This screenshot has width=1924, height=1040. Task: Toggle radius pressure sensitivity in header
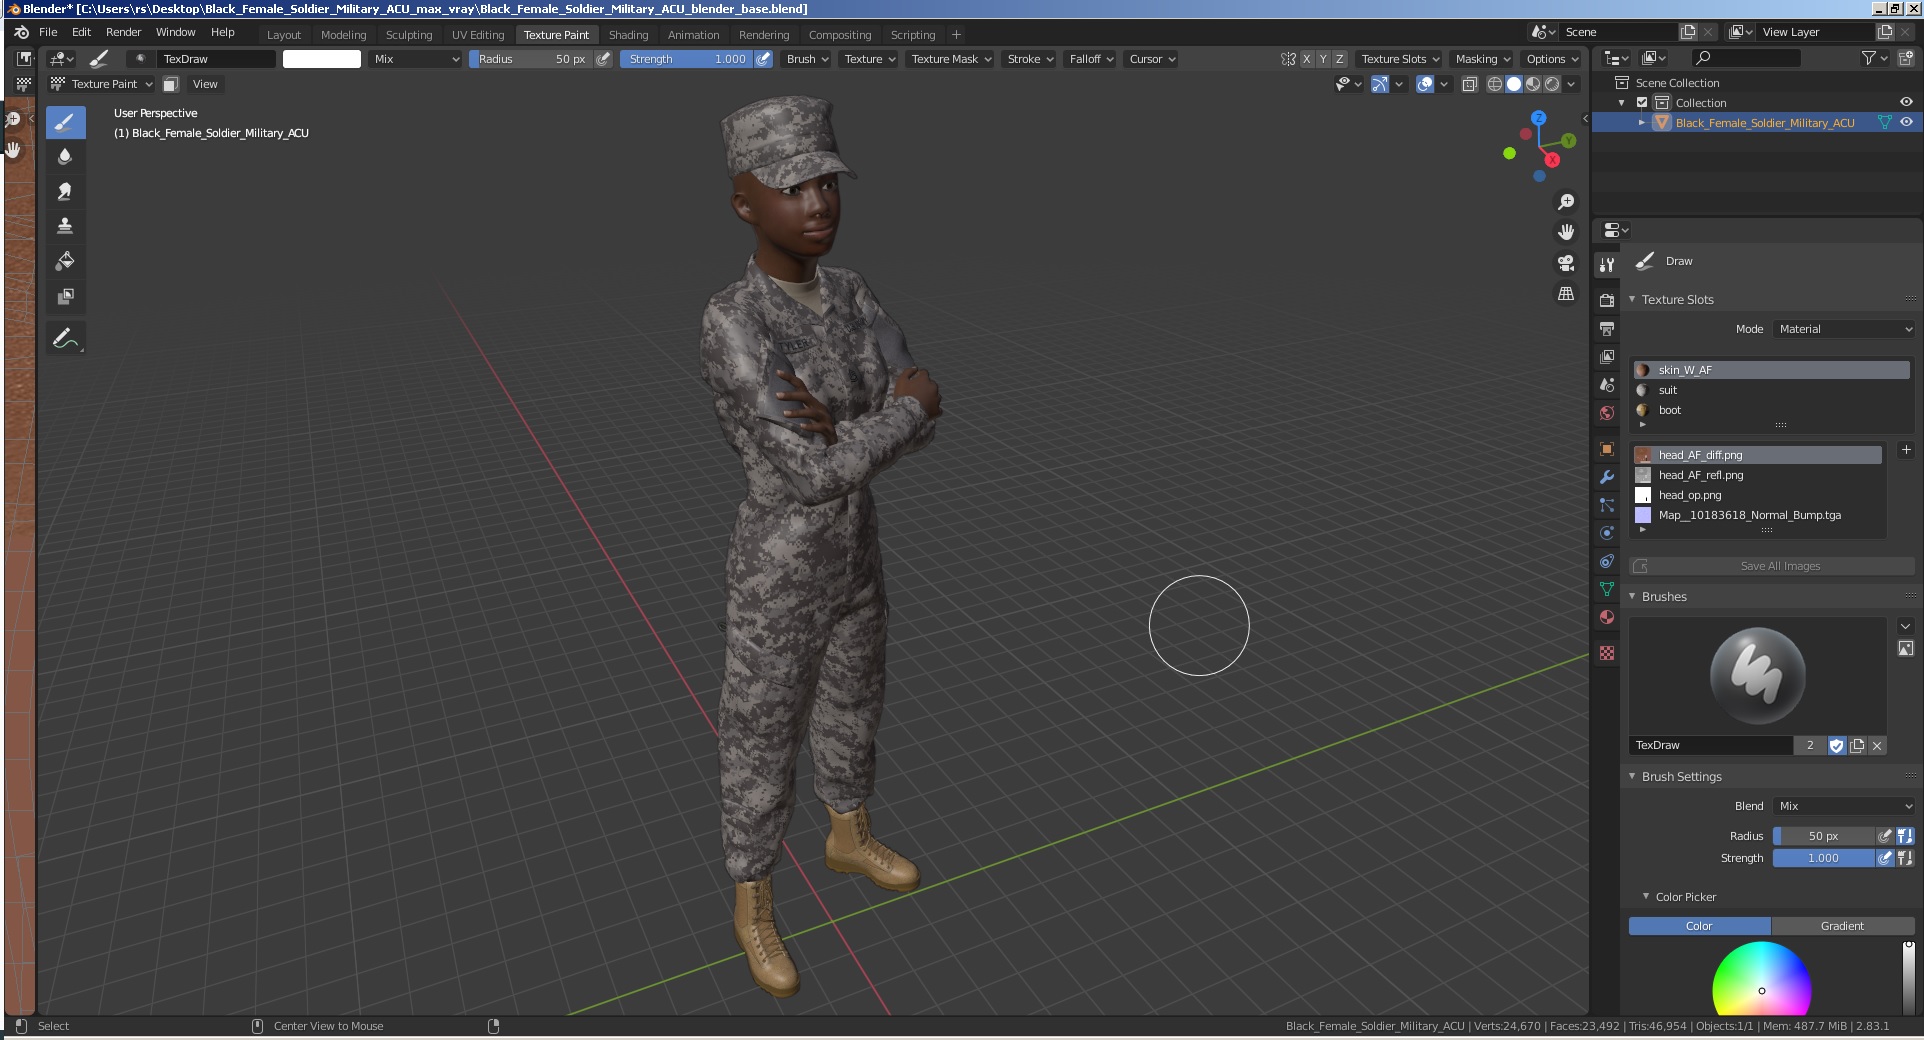pos(603,59)
